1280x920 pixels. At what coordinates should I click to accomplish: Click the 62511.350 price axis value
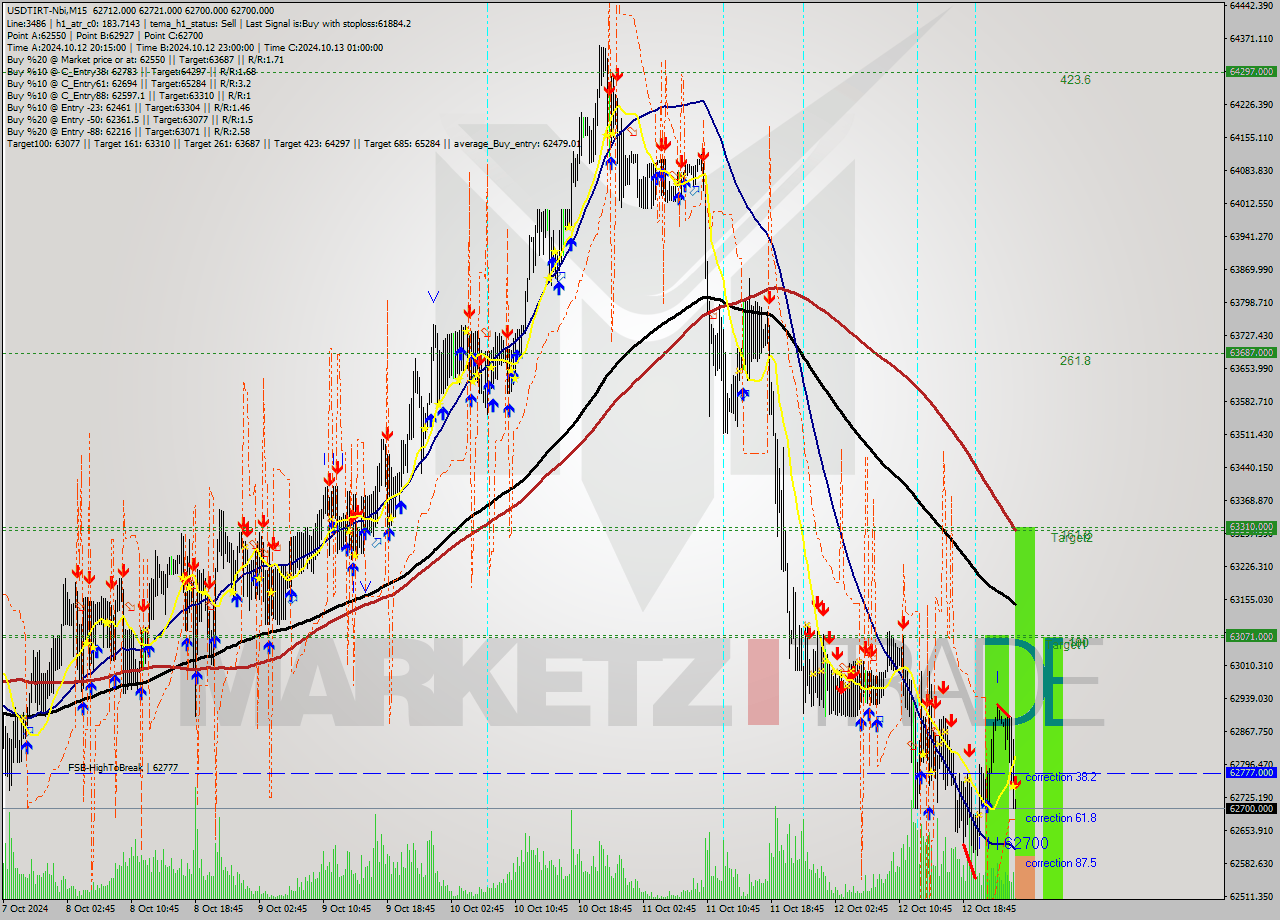pyautogui.click(x=1250, y=896)
